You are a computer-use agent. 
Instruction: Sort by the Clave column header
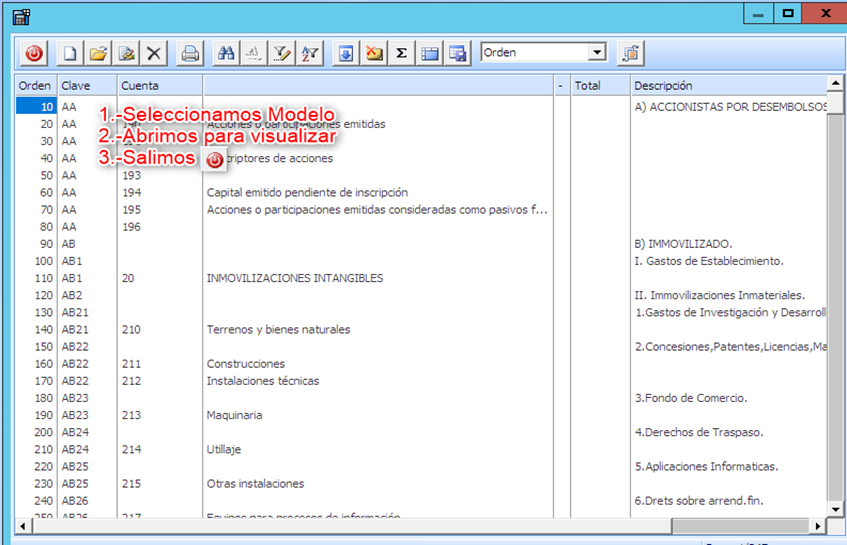[x=86, y=86]
